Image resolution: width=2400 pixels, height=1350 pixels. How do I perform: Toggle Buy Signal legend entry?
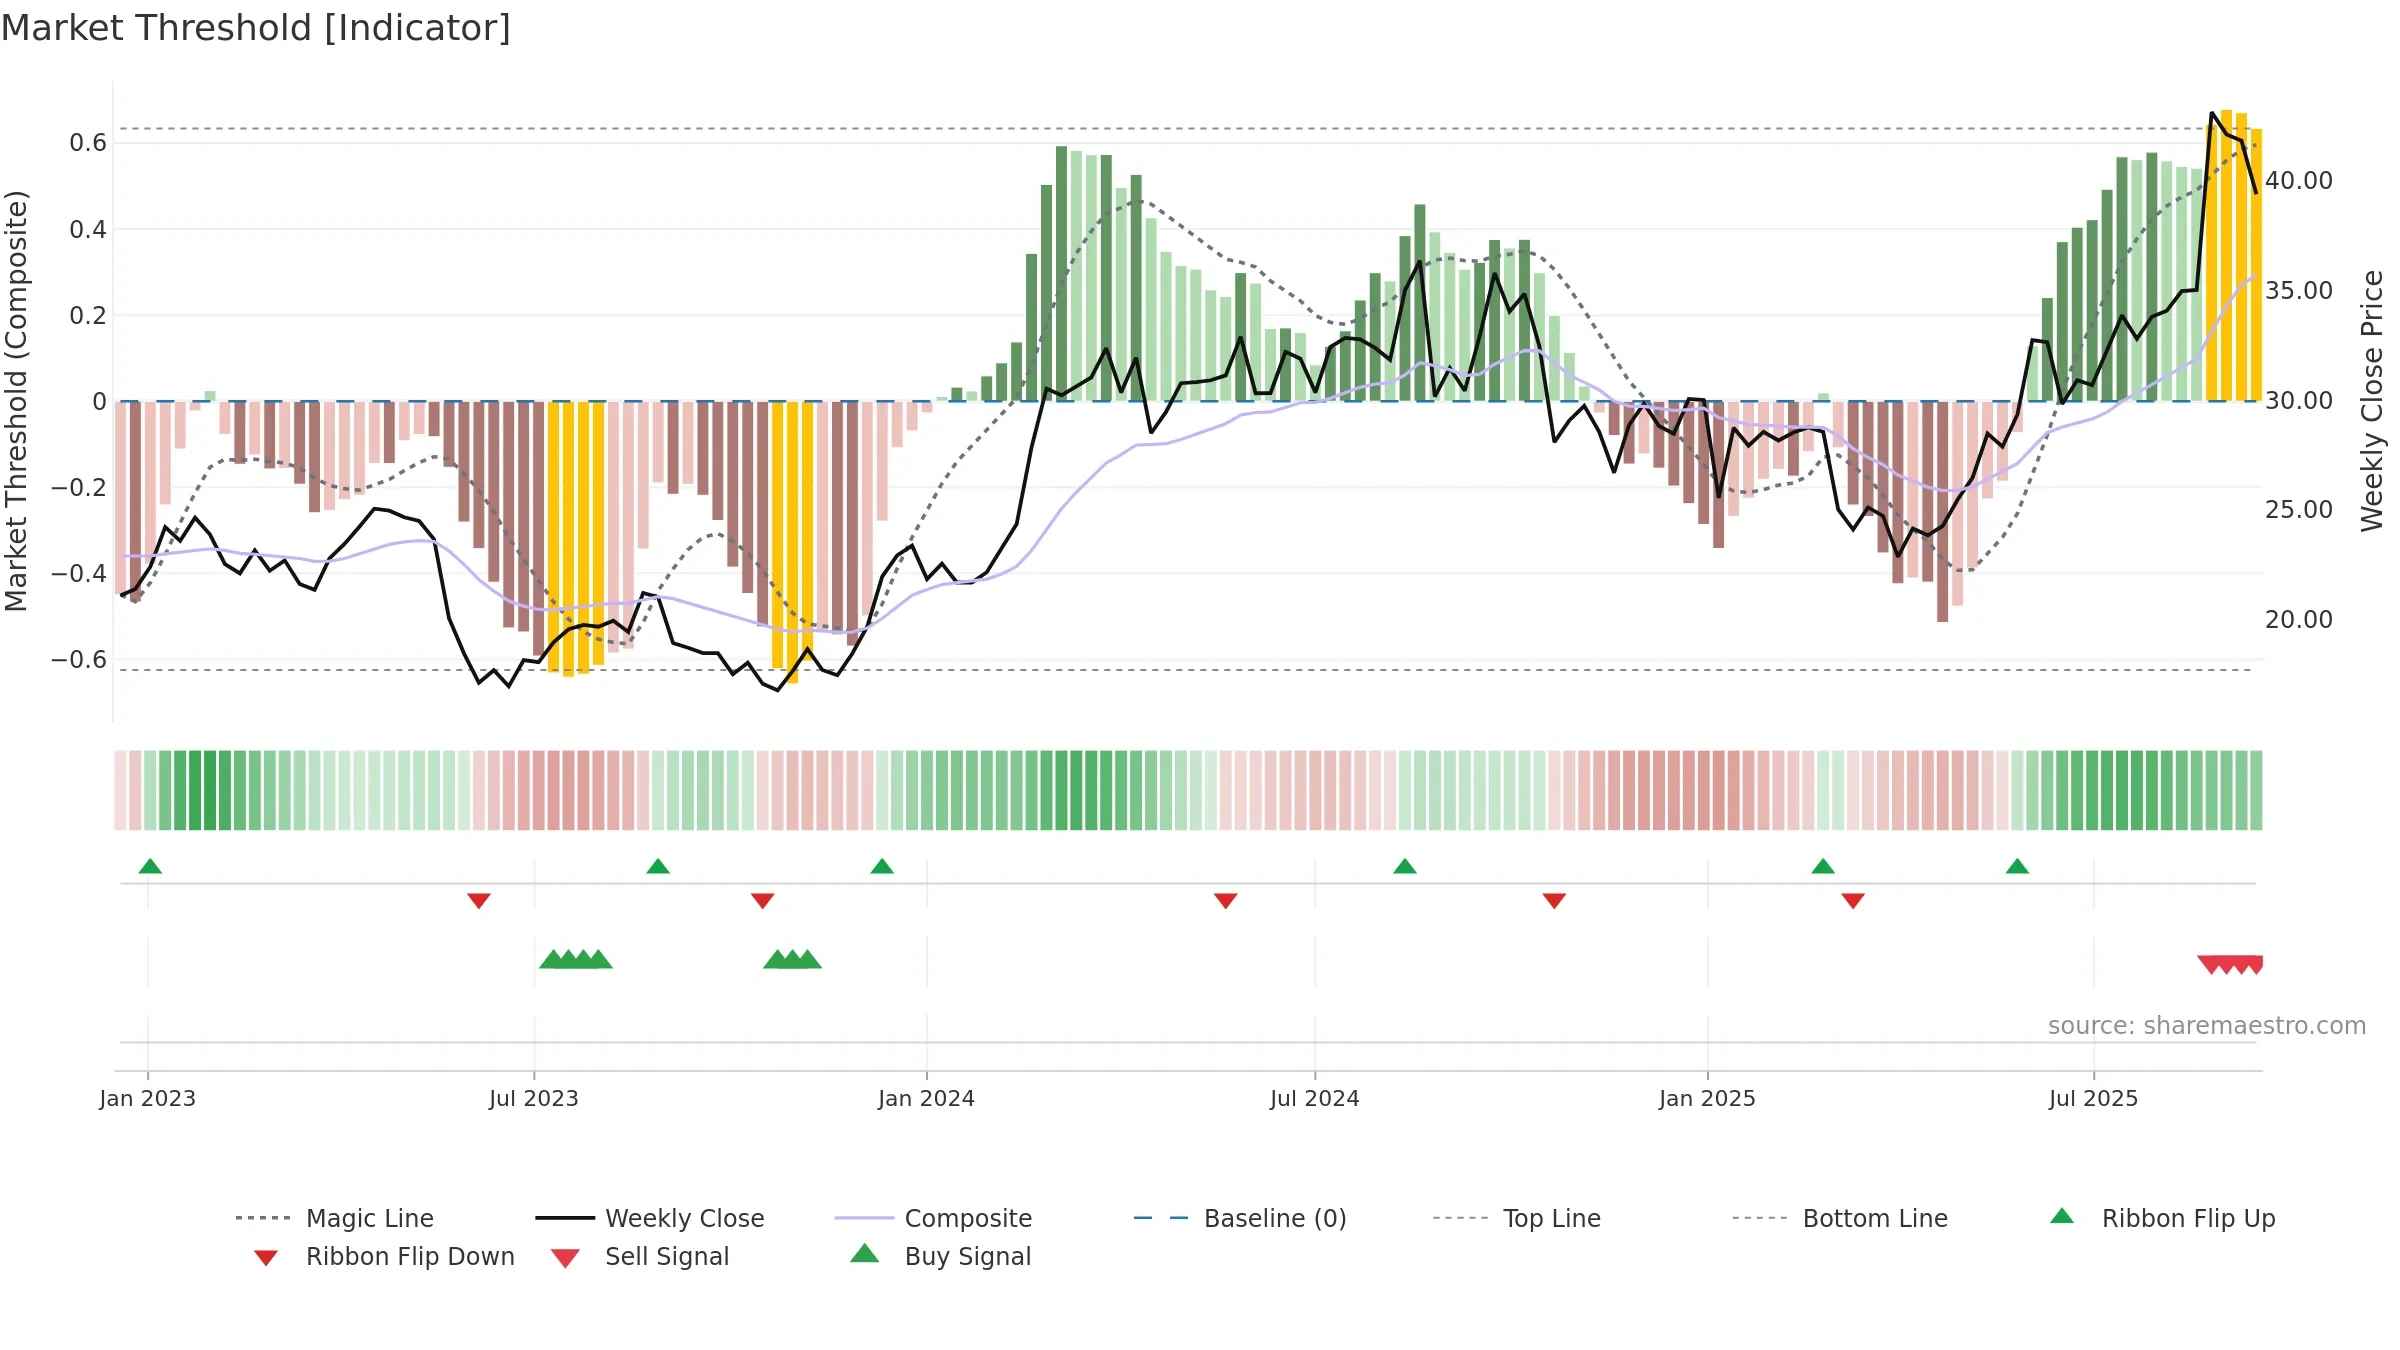[x=940, y=1256]
